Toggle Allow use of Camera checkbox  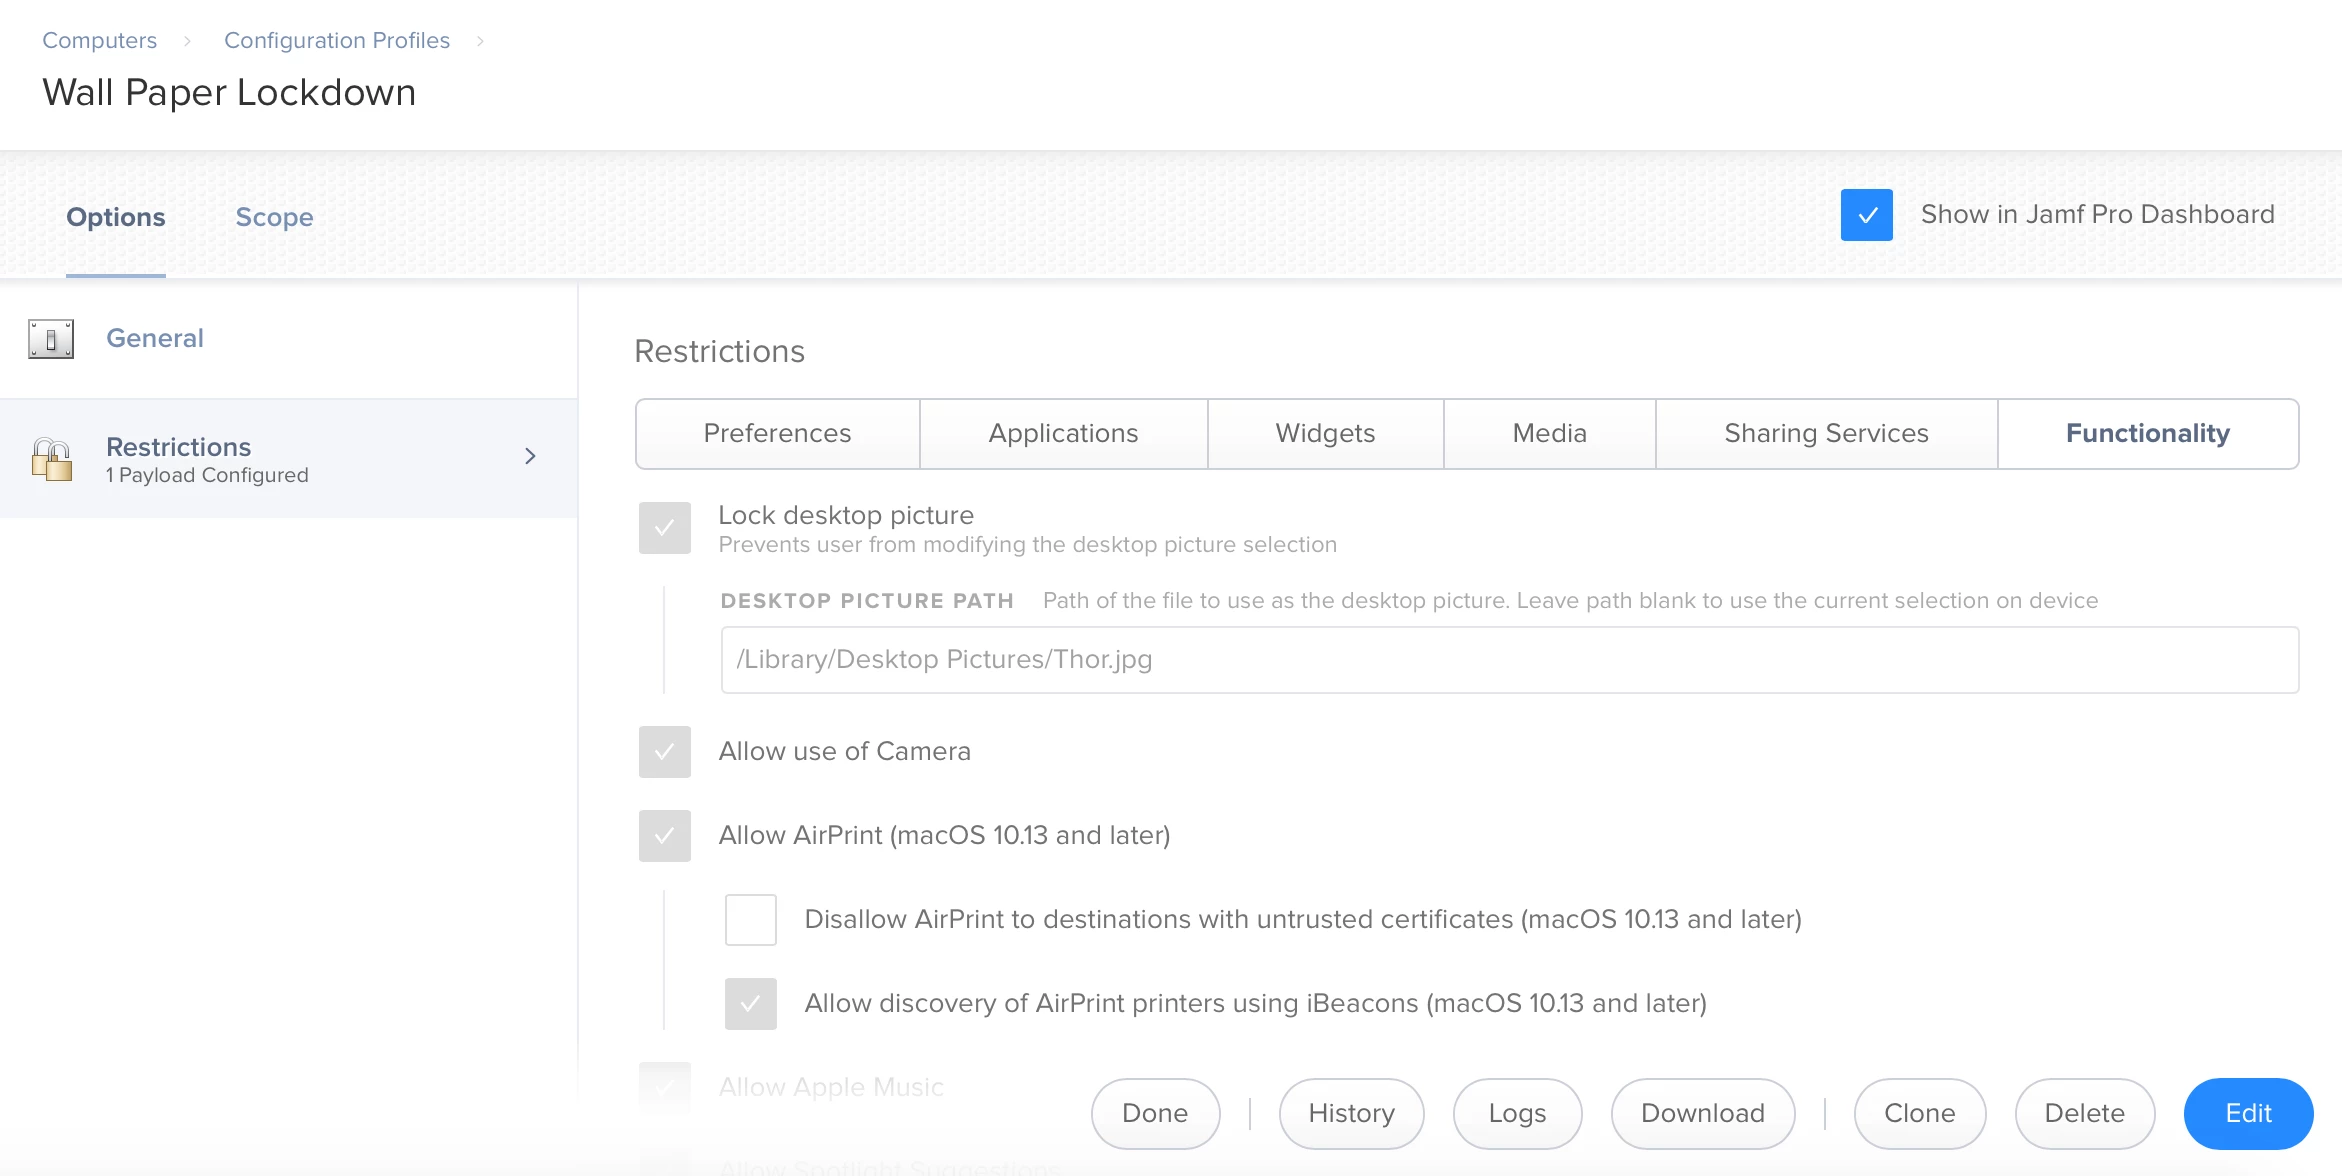665,752
